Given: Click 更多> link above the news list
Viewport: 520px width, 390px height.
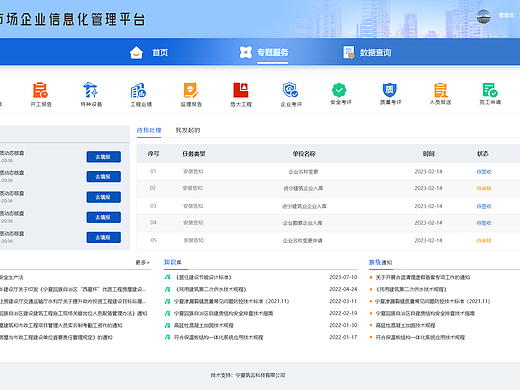Looking at the screenshot, I should click(x=142, y=262).
